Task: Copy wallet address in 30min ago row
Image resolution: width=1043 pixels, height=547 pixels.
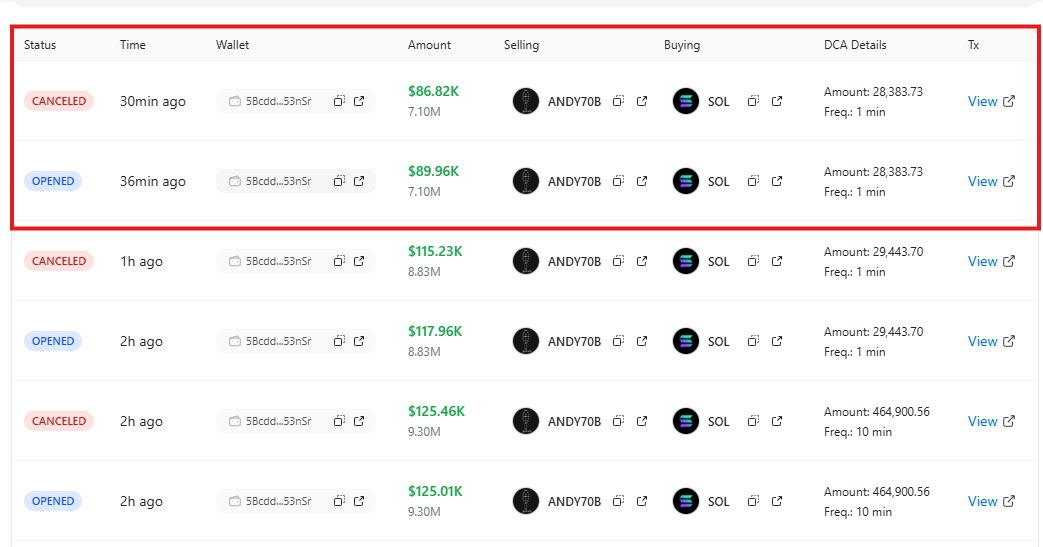Action: [339, 101]
